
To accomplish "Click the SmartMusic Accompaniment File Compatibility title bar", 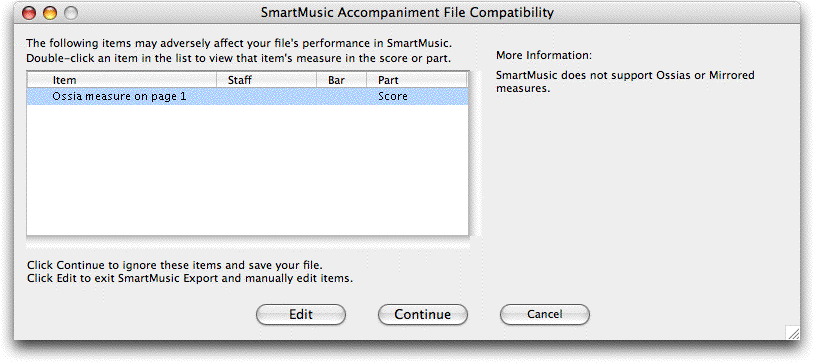I will (x=407, y=12).
